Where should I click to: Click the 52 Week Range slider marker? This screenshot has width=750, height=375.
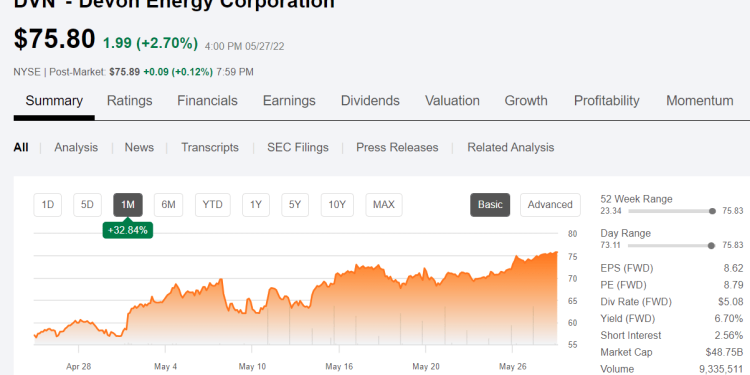coord(712,211)
